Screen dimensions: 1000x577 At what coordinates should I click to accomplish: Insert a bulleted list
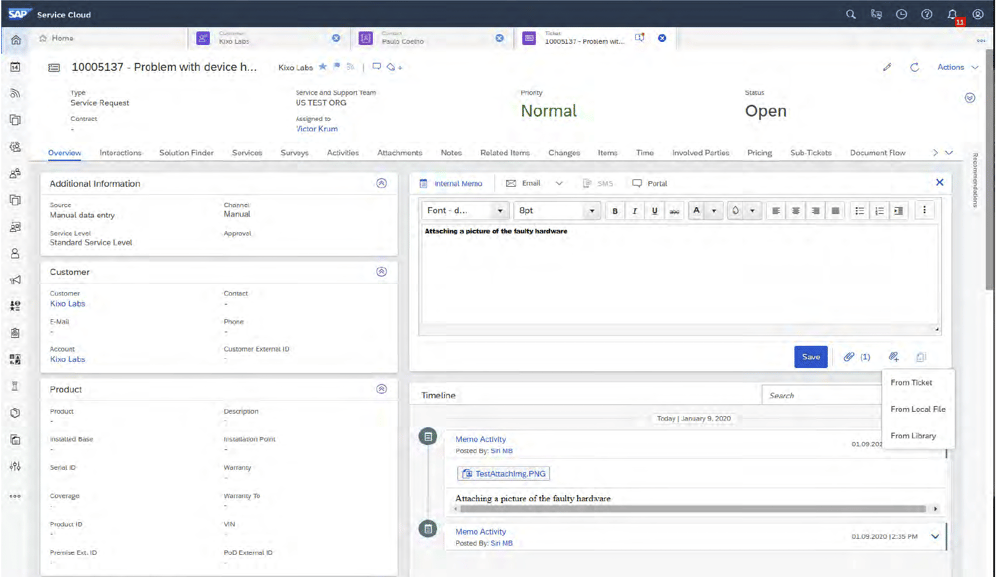(x=860, y=211)
